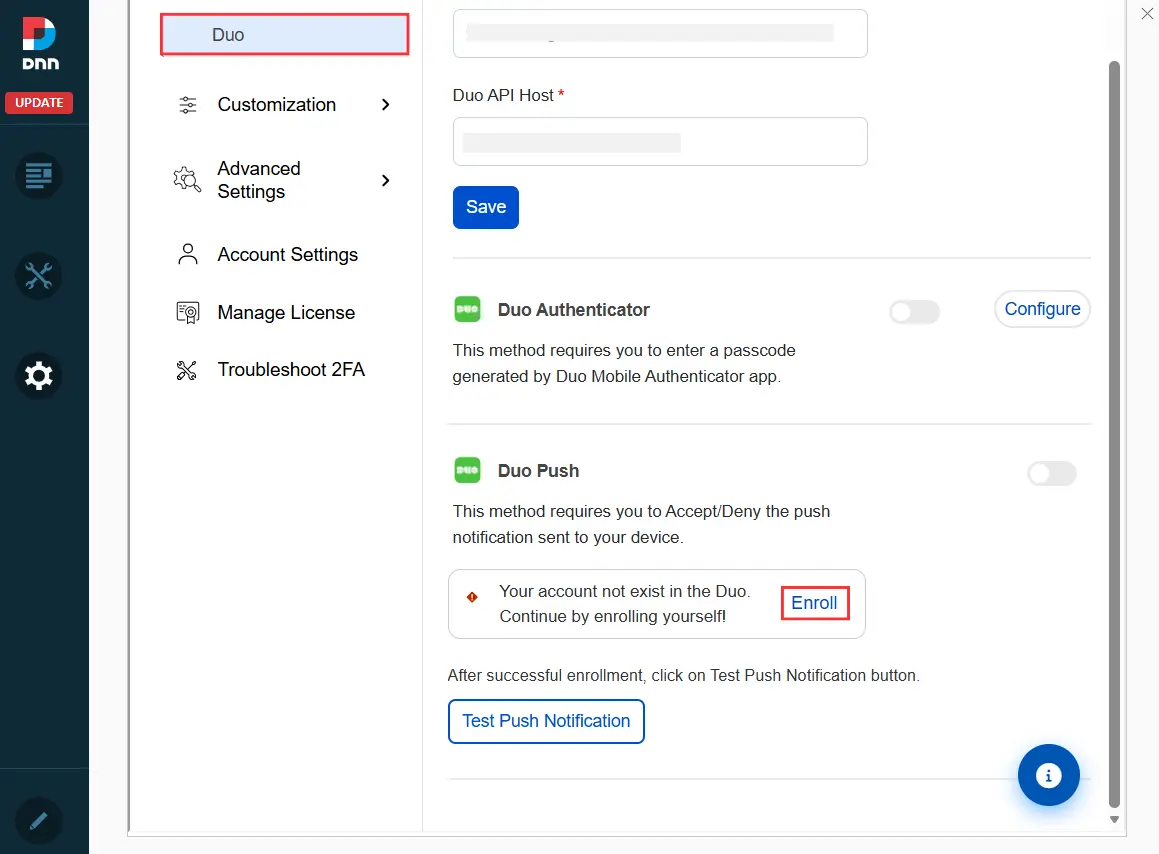Click the DNN logo icon
This screenshot has width=1159, height=854.
click(x=40, y=44)
